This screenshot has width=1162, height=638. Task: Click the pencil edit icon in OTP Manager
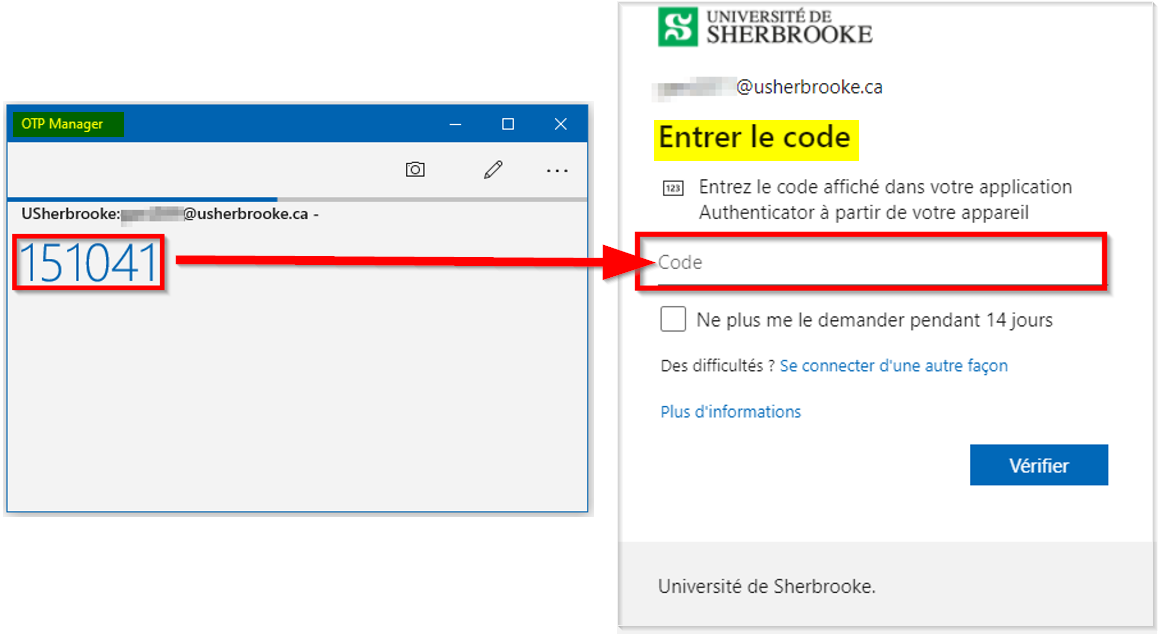coord(493,170)
